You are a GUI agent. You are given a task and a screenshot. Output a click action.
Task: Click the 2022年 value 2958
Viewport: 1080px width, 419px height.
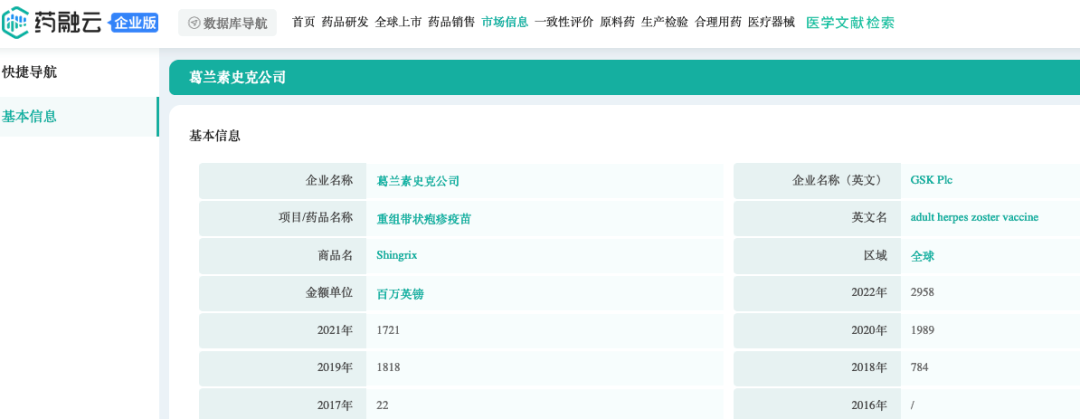click(x=922, y=292)
